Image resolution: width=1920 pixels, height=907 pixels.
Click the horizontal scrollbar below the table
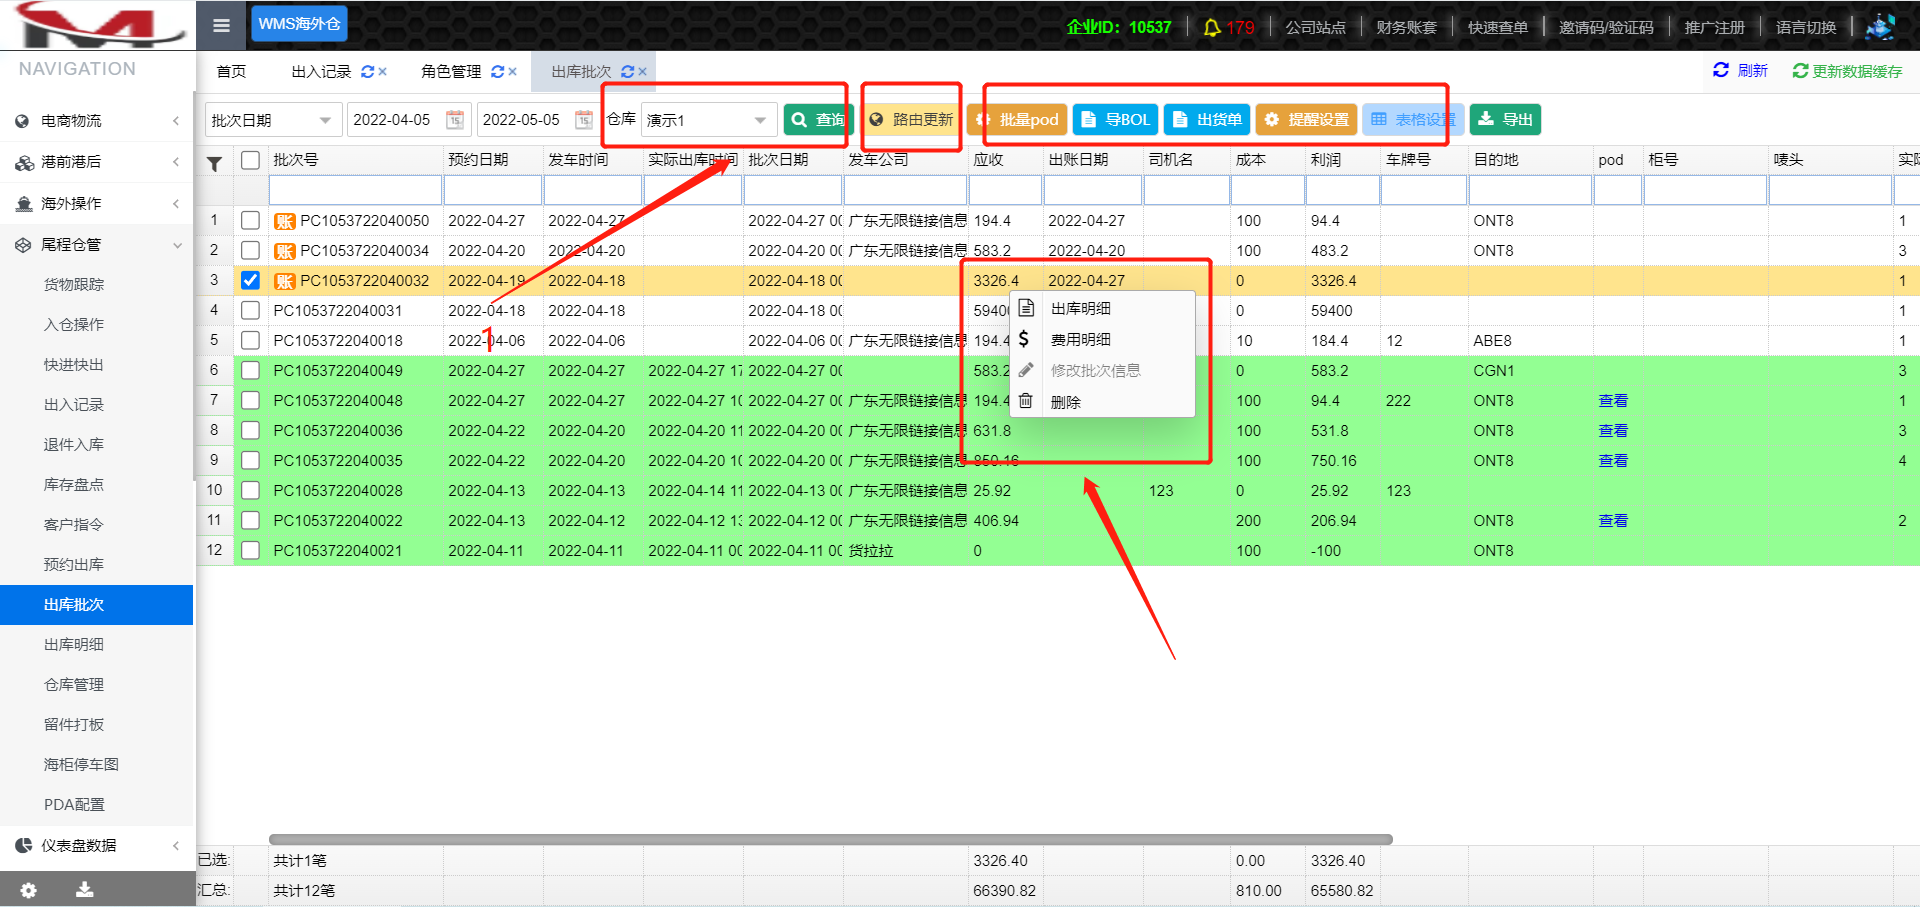830,840
